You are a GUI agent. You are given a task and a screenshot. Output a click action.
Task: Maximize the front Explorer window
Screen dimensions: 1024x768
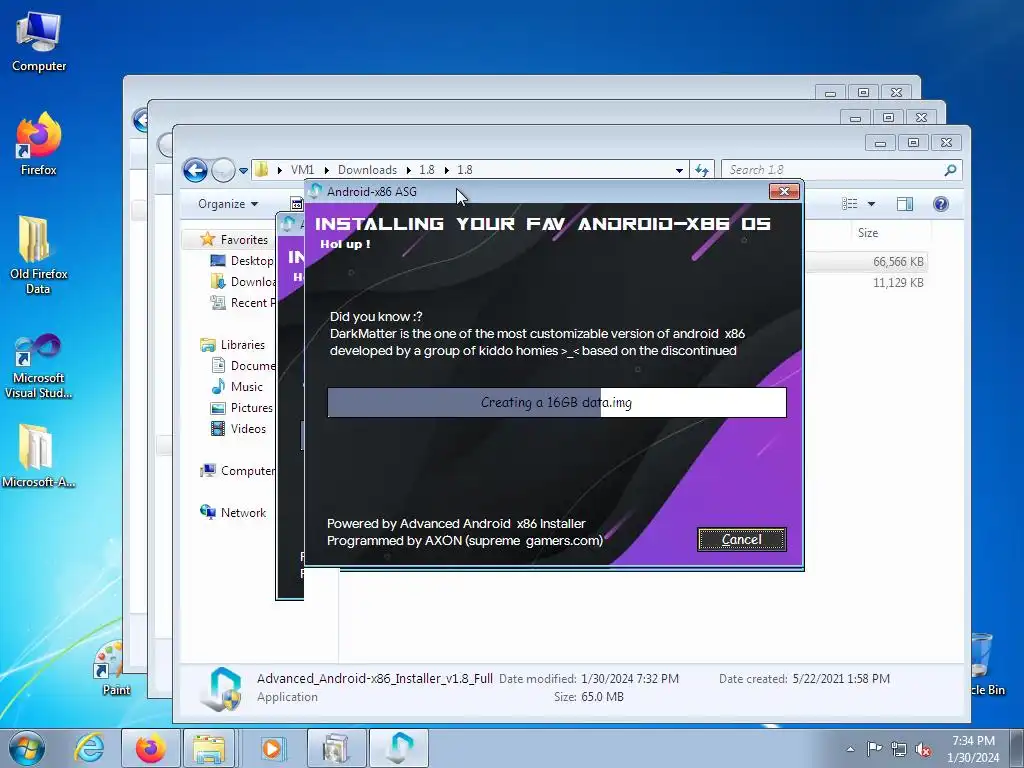tap(913, 142)
